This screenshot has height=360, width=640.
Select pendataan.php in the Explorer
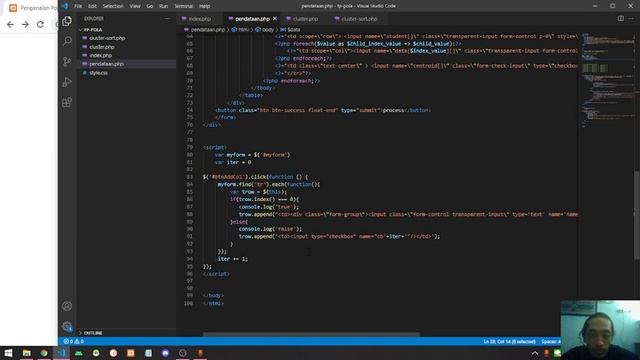tap(106, 64)
